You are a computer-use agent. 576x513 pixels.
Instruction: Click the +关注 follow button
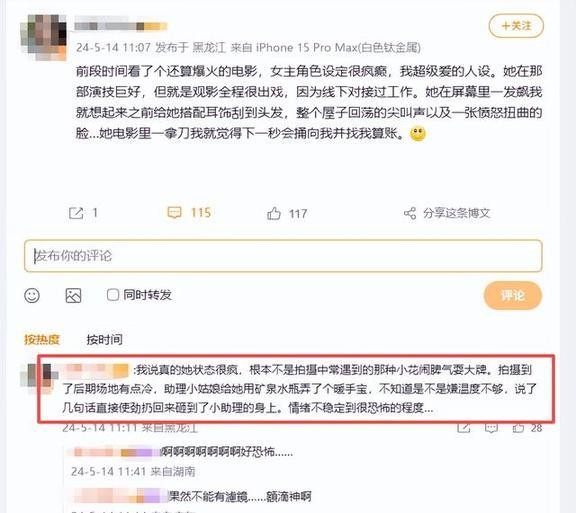pos(516,26)
